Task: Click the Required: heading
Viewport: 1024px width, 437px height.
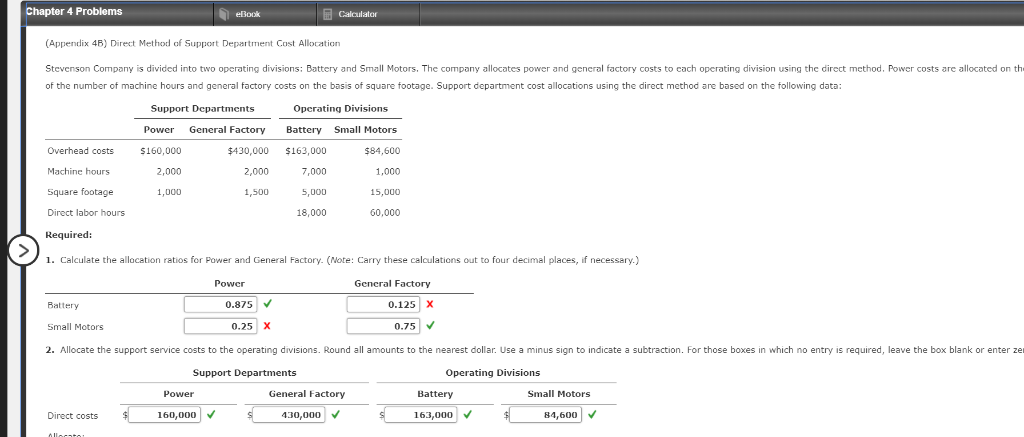Action: tap(69, 235)
